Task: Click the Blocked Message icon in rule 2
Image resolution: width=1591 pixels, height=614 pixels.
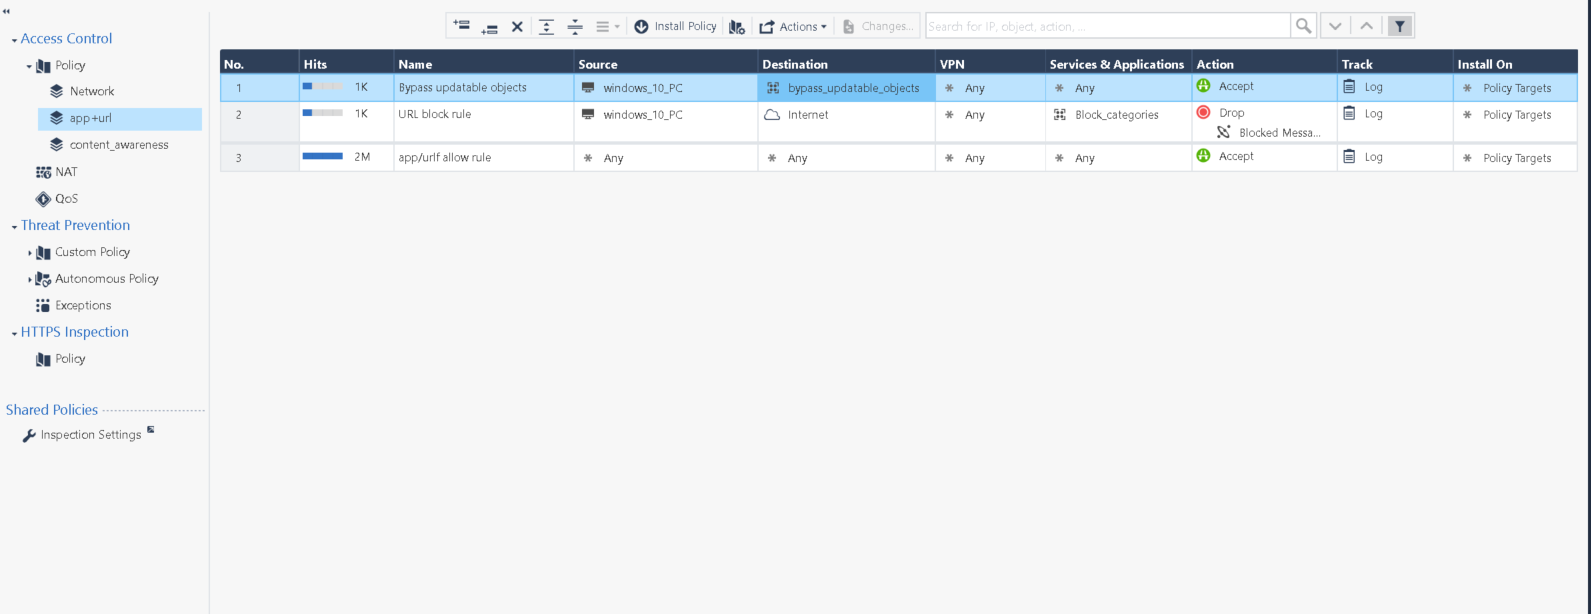Action: [x=1224, y=132]
